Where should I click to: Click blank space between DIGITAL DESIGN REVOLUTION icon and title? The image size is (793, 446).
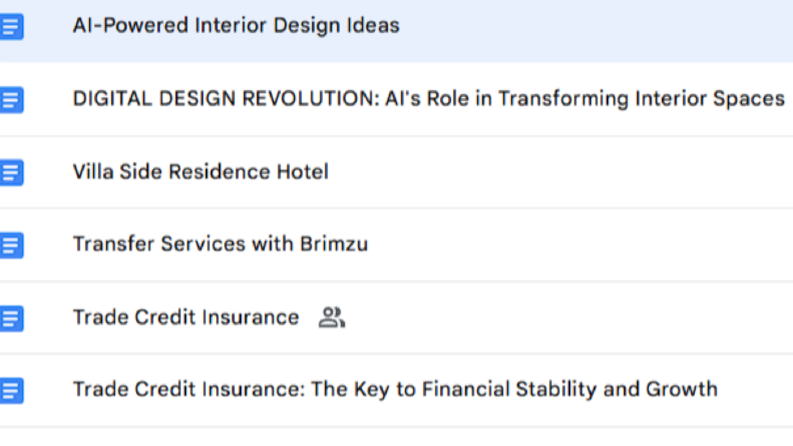click(48, 100)
